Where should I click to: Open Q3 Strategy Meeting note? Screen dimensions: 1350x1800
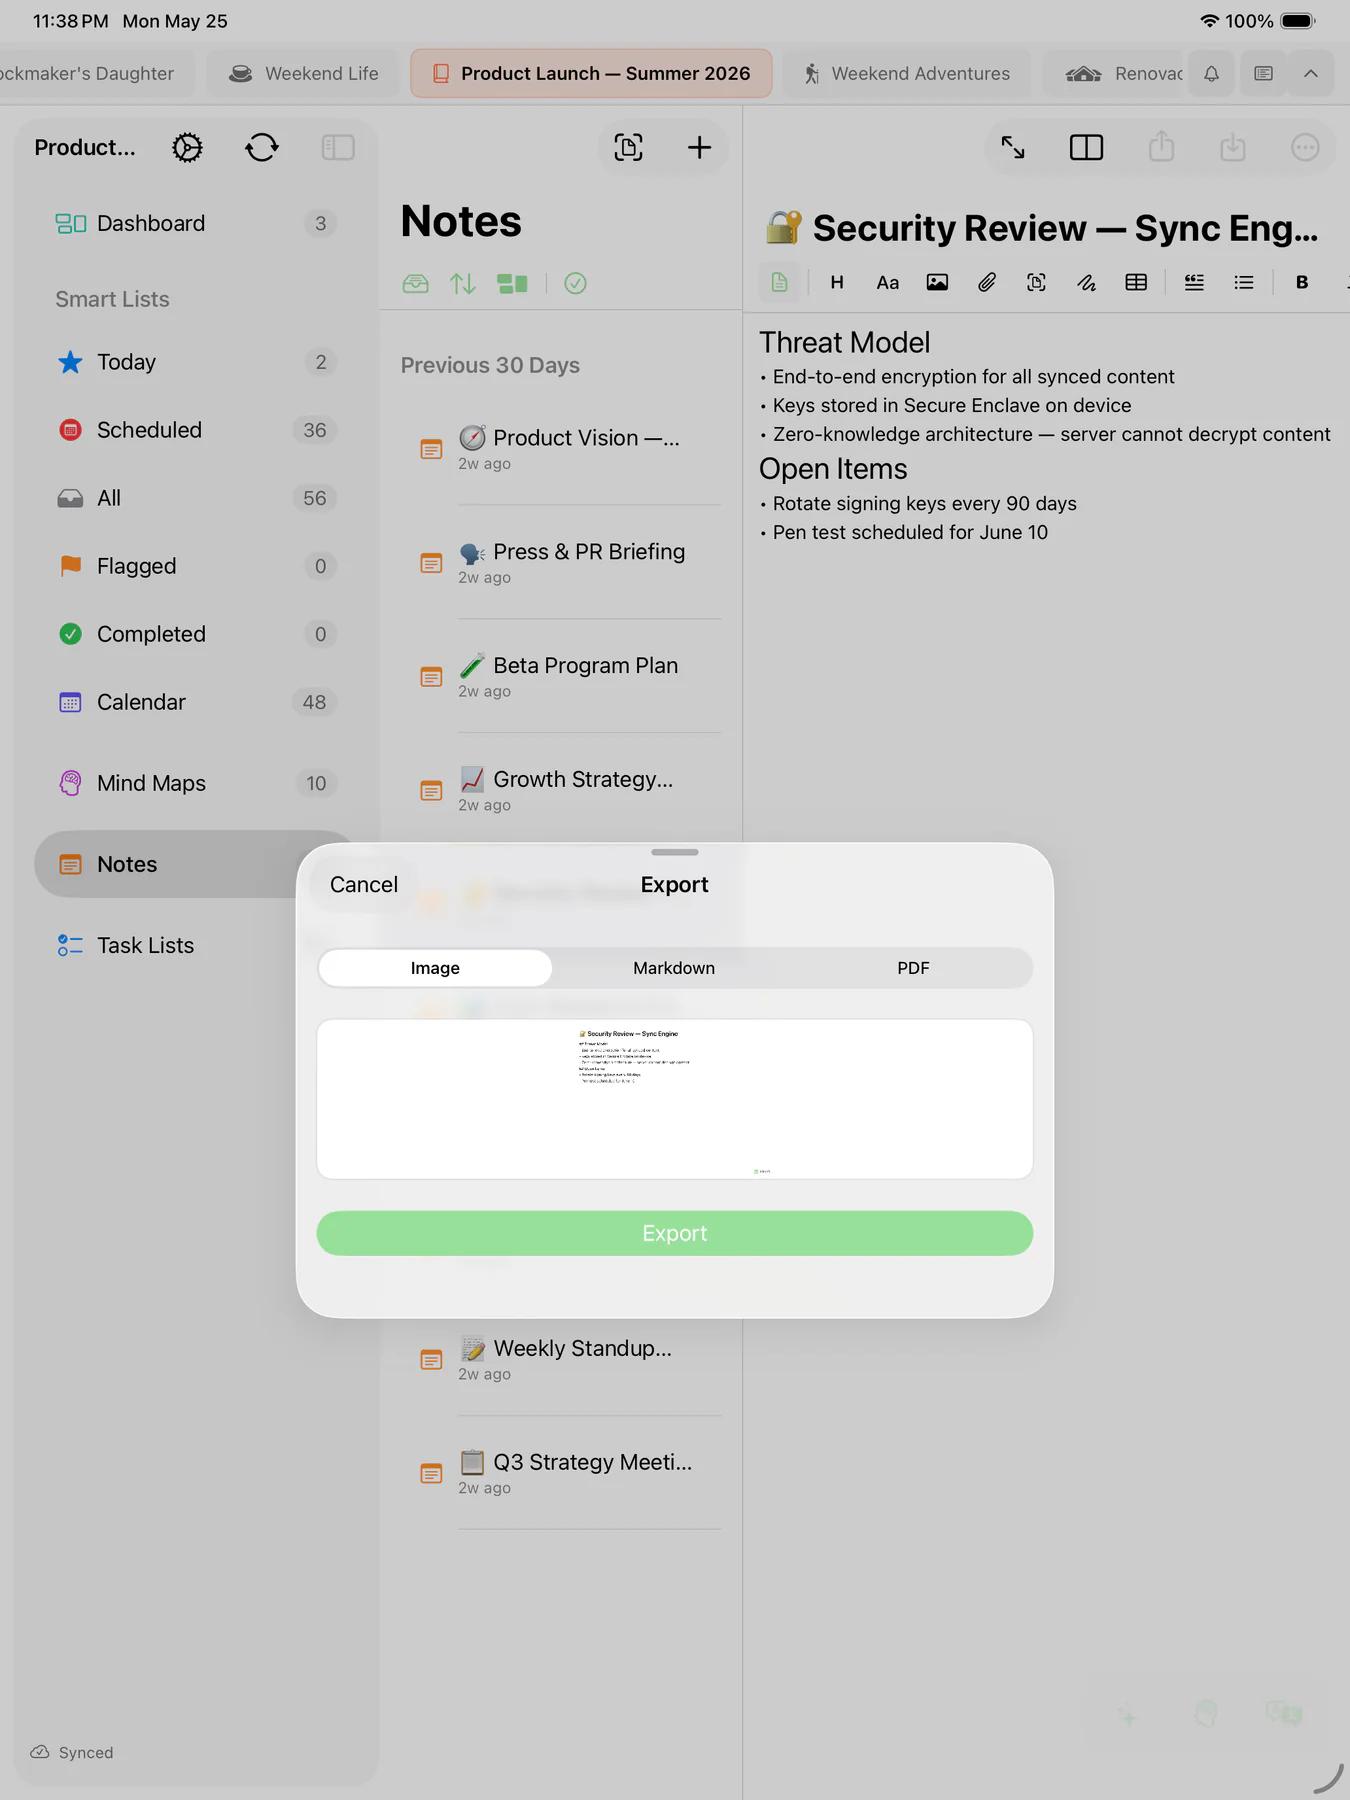[561, 1473]
